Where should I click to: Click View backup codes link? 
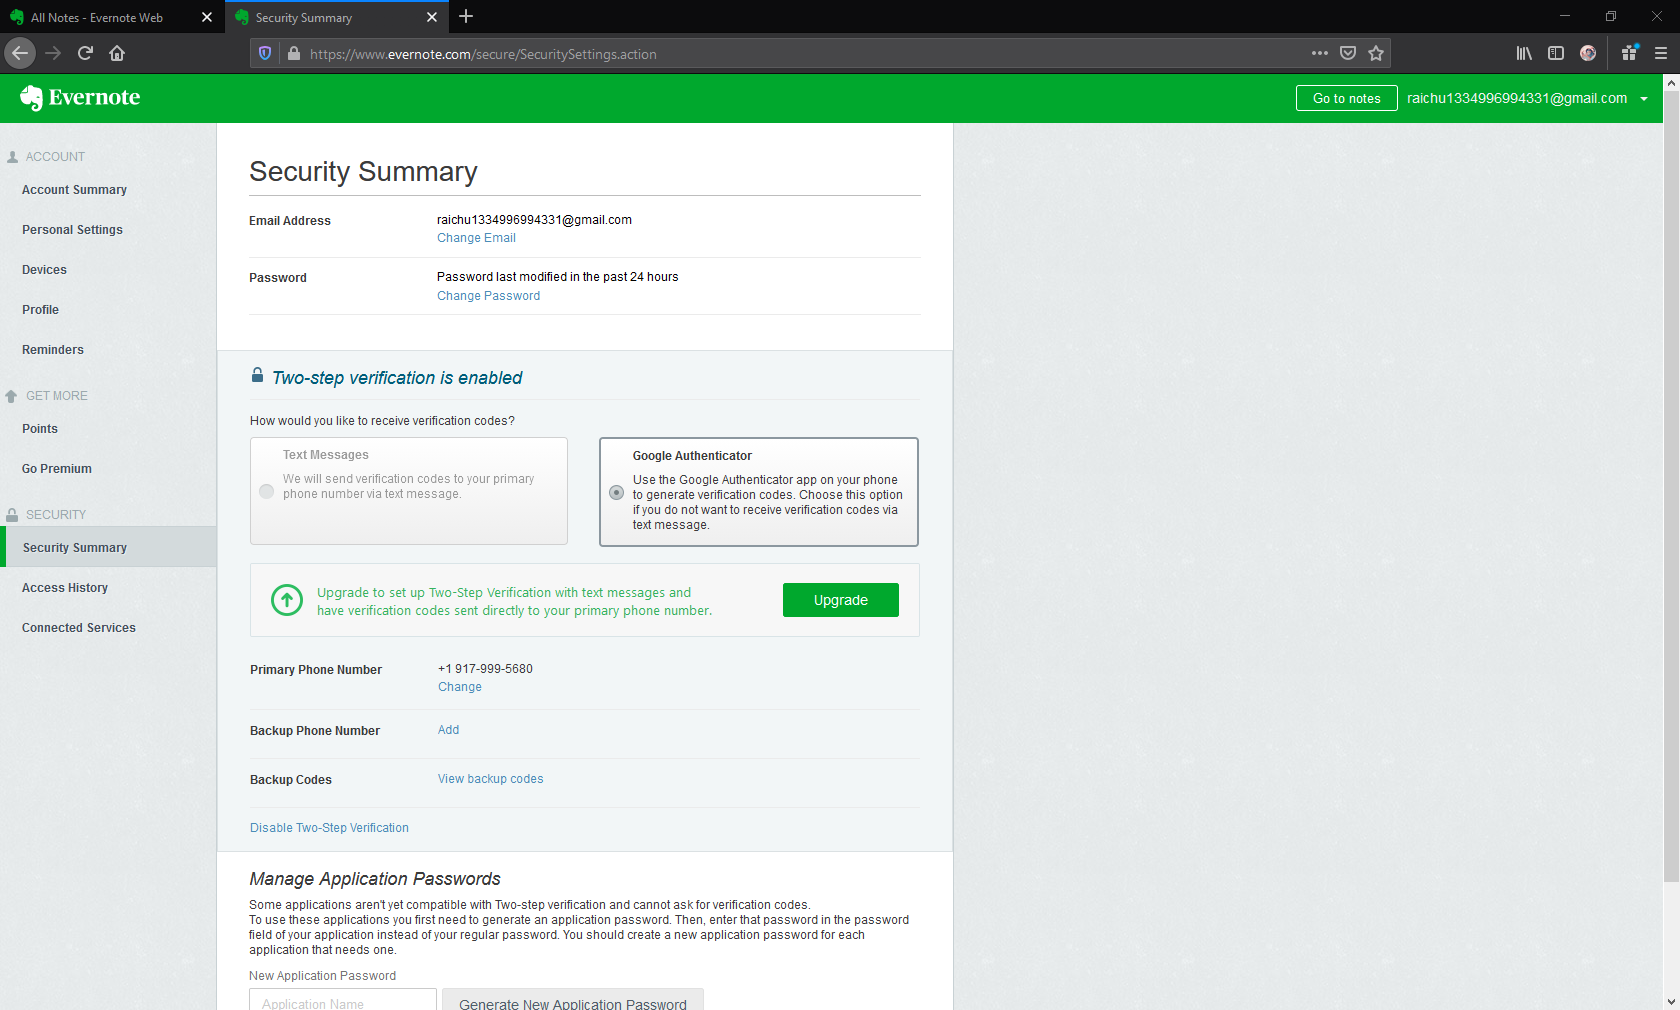pos(490,779)
